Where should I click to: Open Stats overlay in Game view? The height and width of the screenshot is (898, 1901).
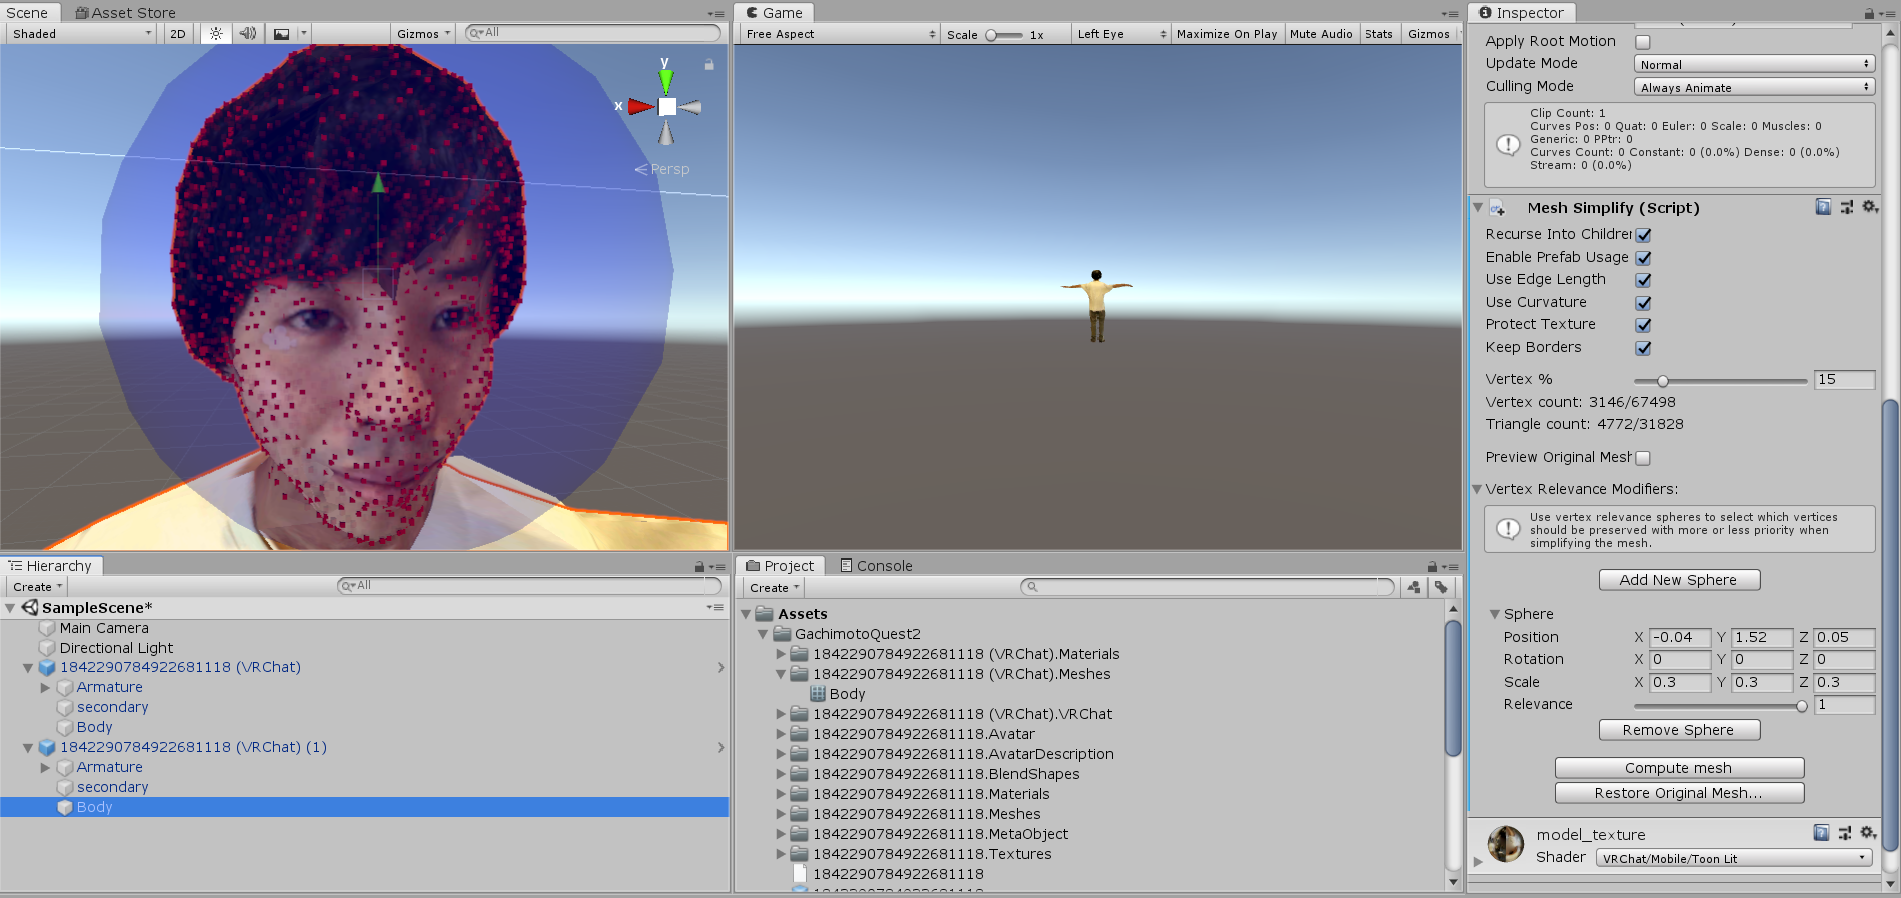[1379, 33]
